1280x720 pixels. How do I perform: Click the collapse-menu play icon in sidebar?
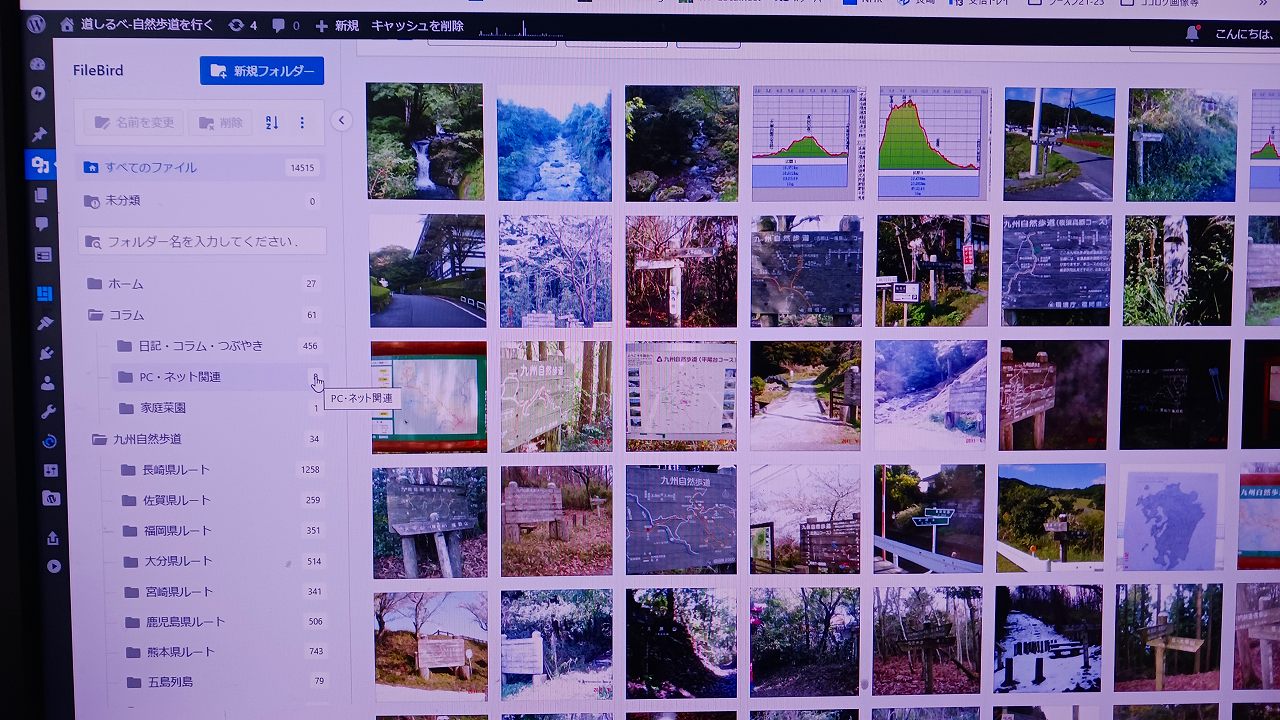pos(53,566)
